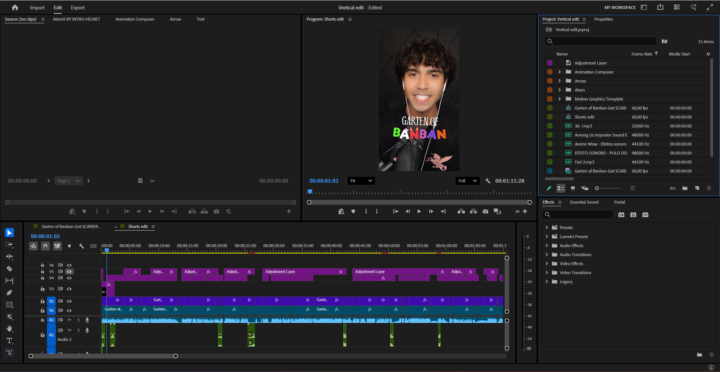Toggle the lock on track V2
This screenshot has width=720, height=372.
(x=42, y=301)
